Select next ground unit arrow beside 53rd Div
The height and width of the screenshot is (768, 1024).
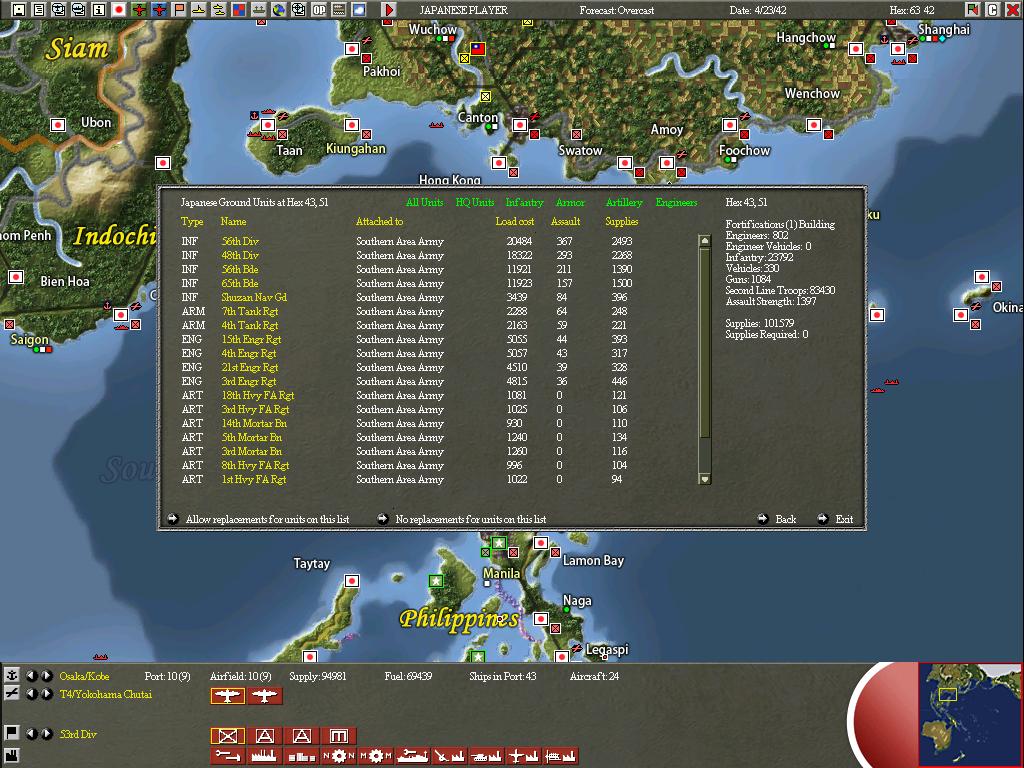click(47, 733)
